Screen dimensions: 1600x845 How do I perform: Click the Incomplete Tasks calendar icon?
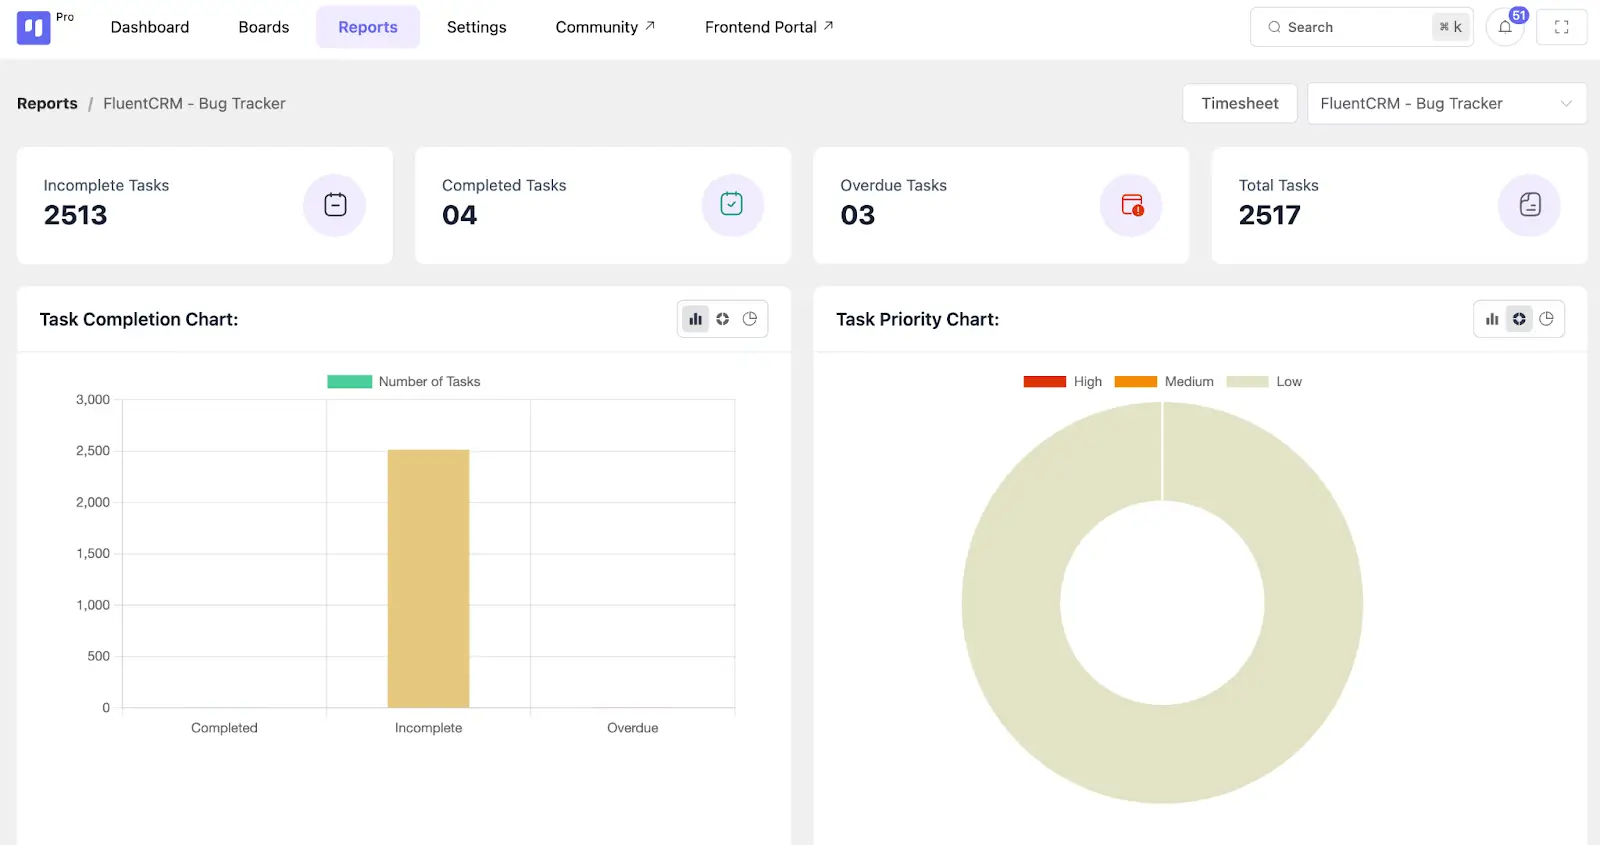pos(335,205)
